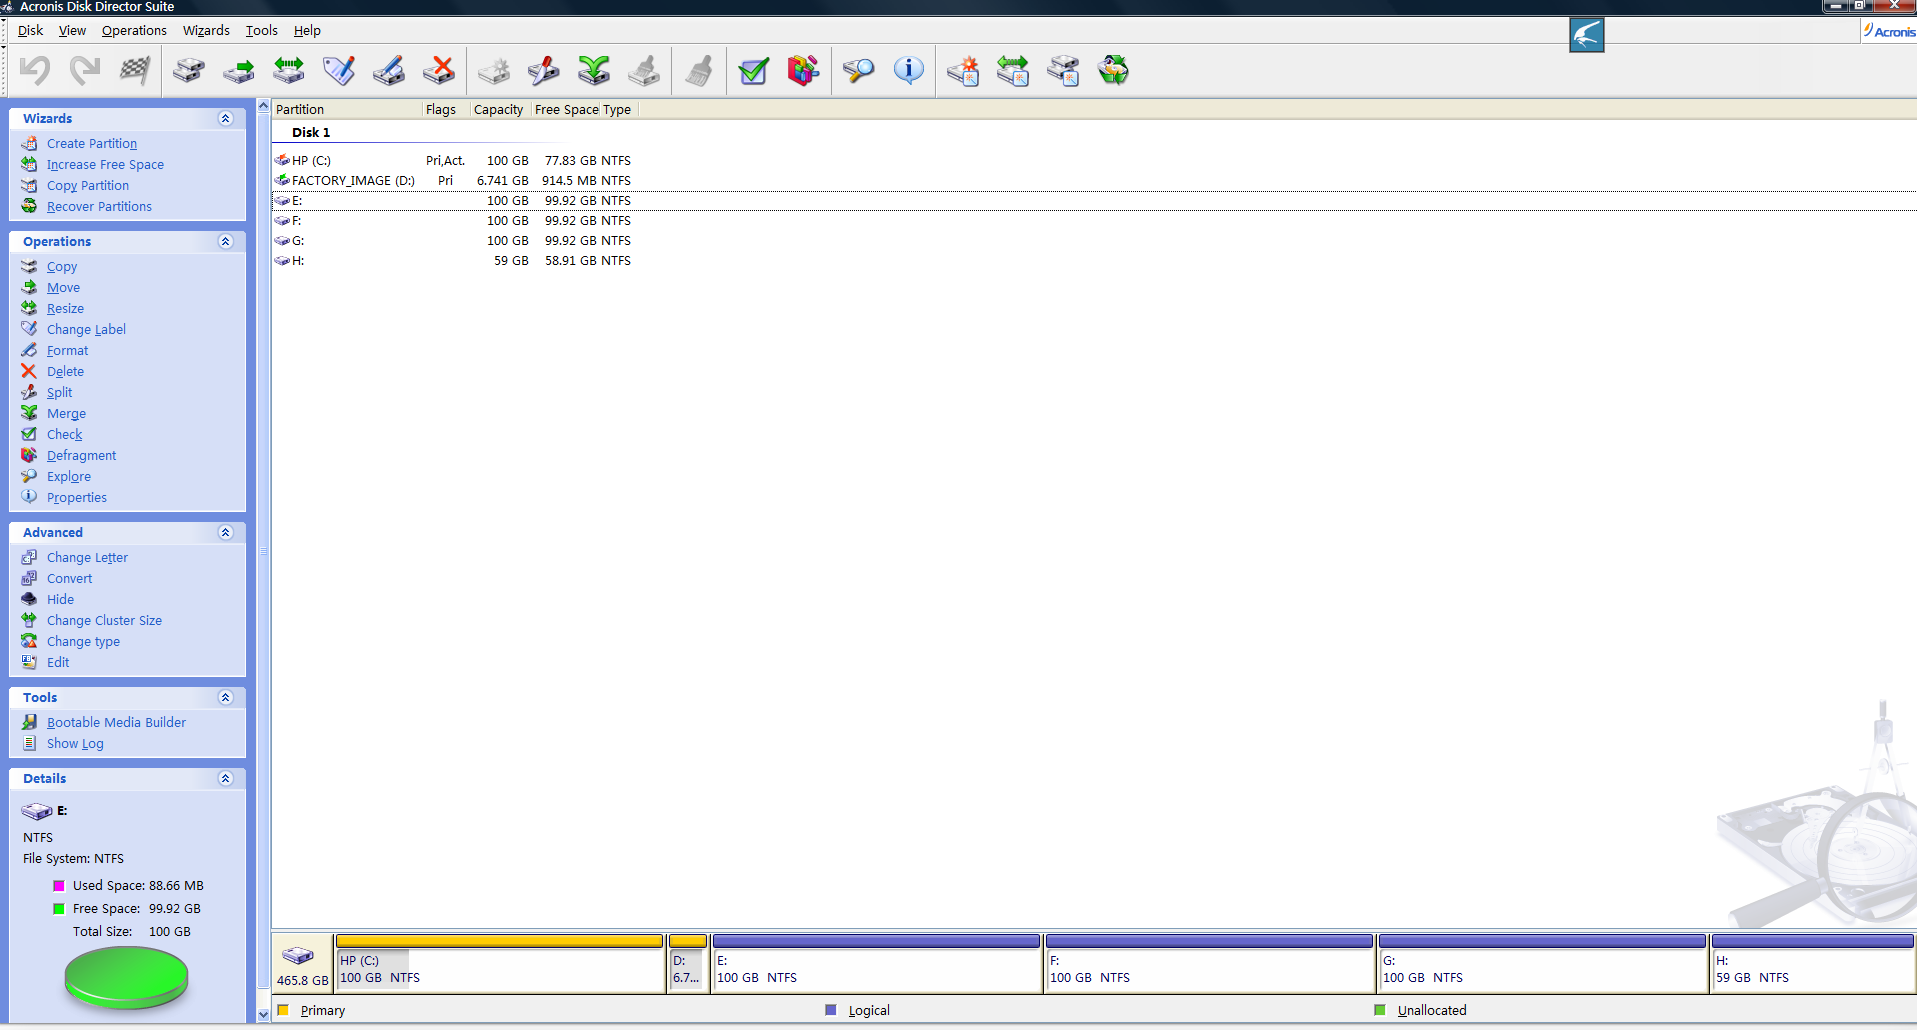
Task: Click the purple Logical legend swatch
Action: click(831, 1010)
